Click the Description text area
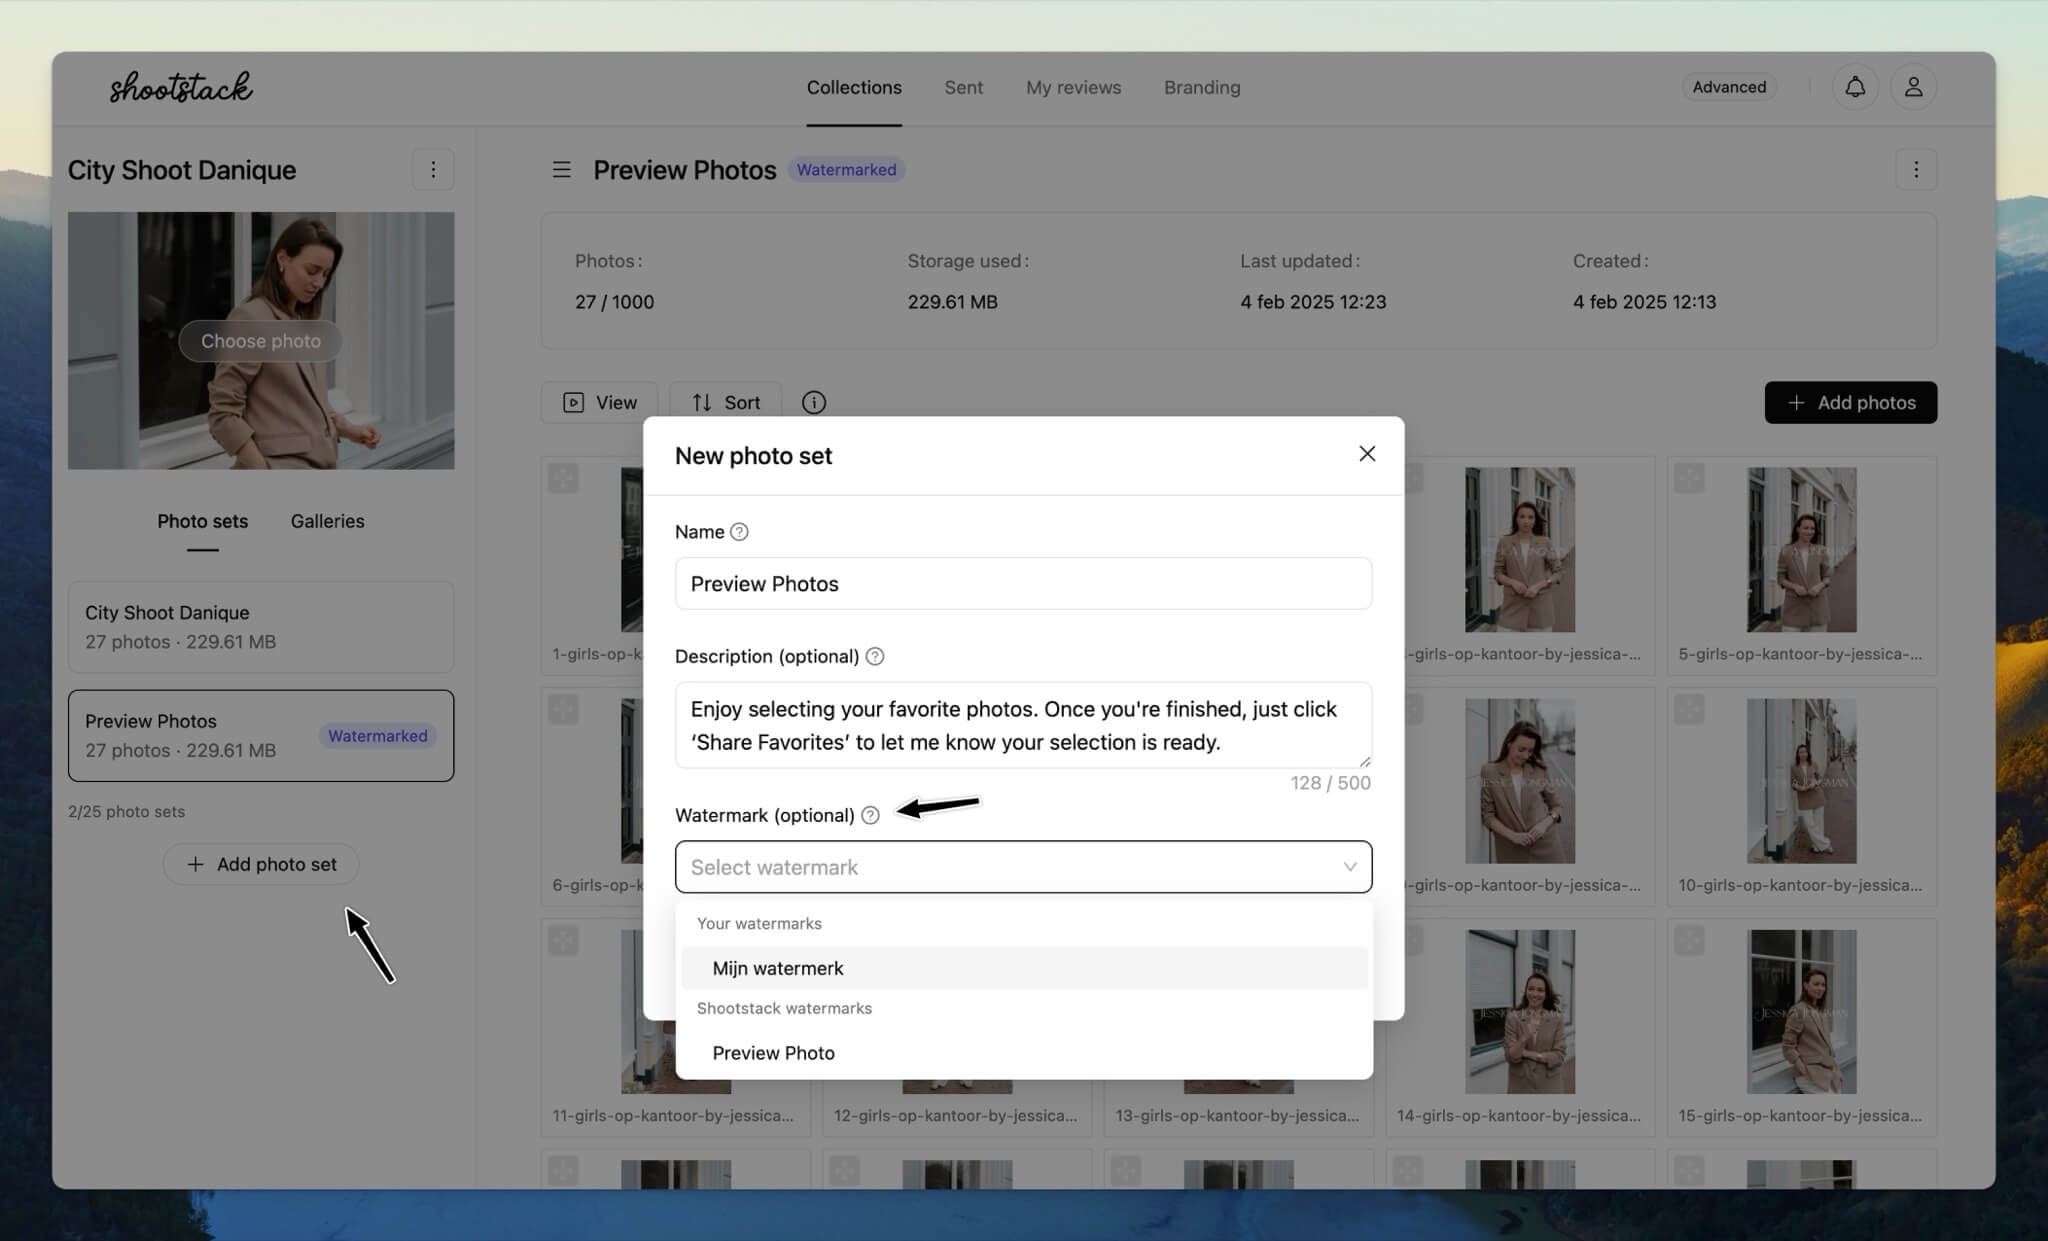2048x1241 pixels. tap(1023, 725)
